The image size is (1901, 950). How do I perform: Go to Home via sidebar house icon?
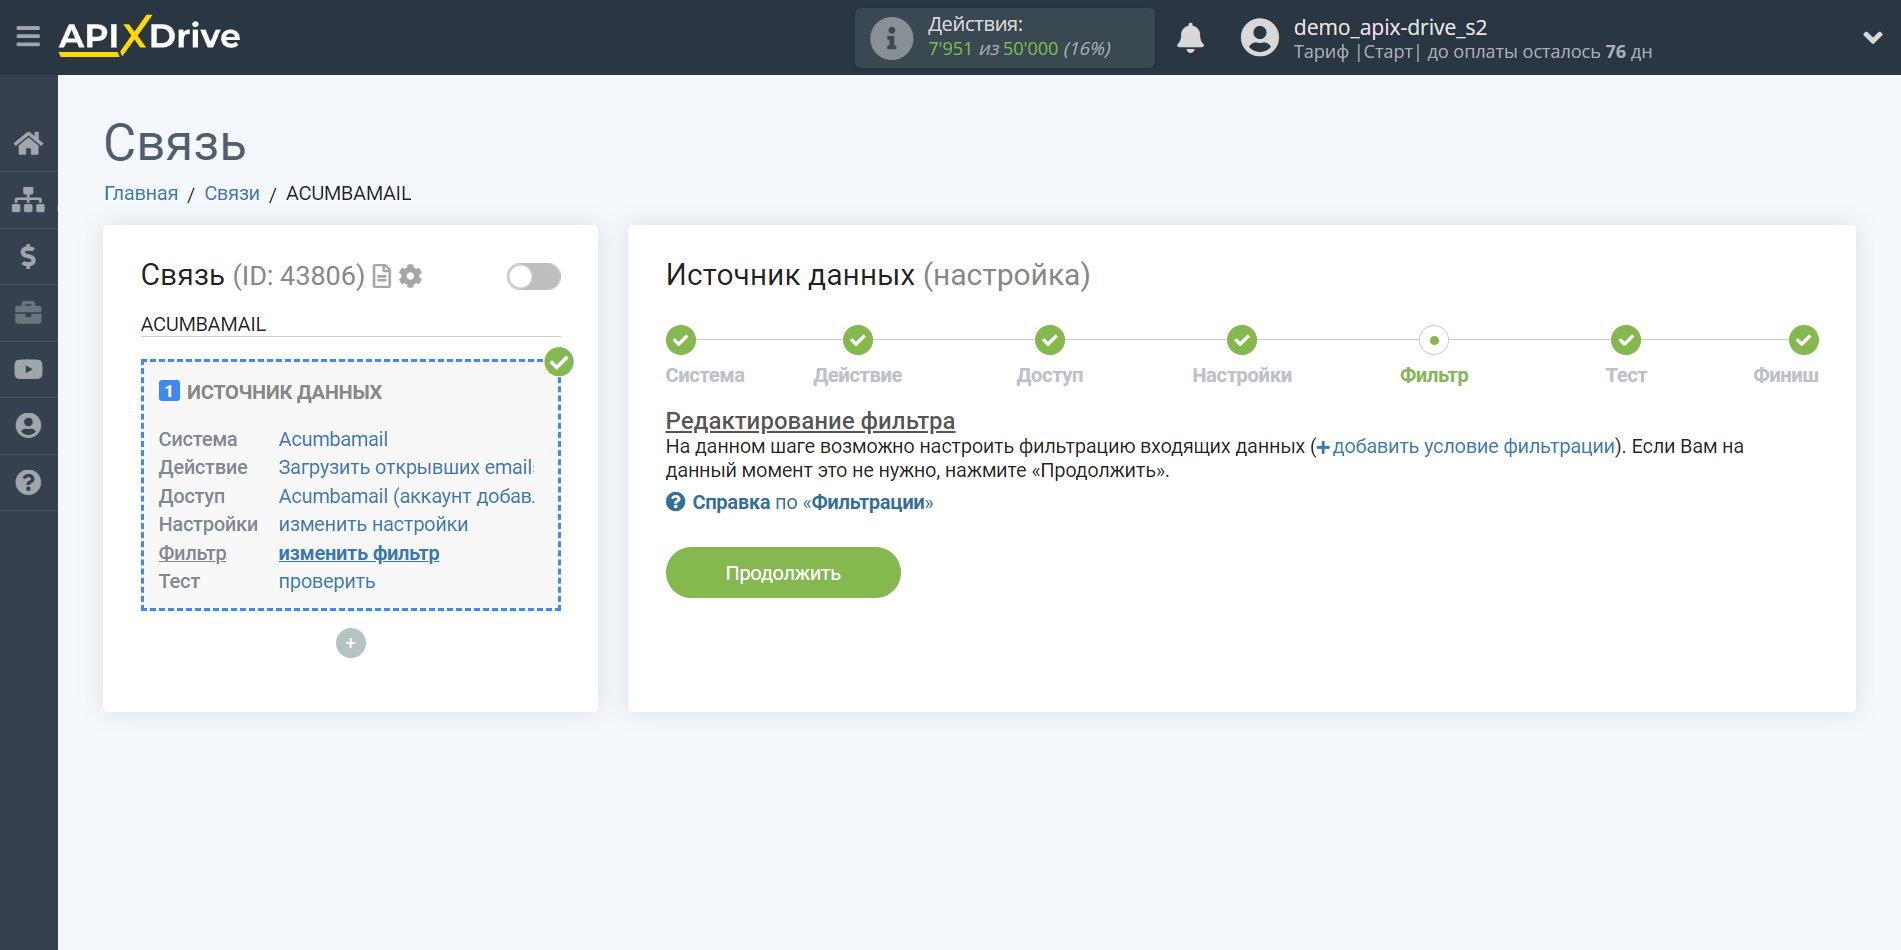tap(28, 143)
